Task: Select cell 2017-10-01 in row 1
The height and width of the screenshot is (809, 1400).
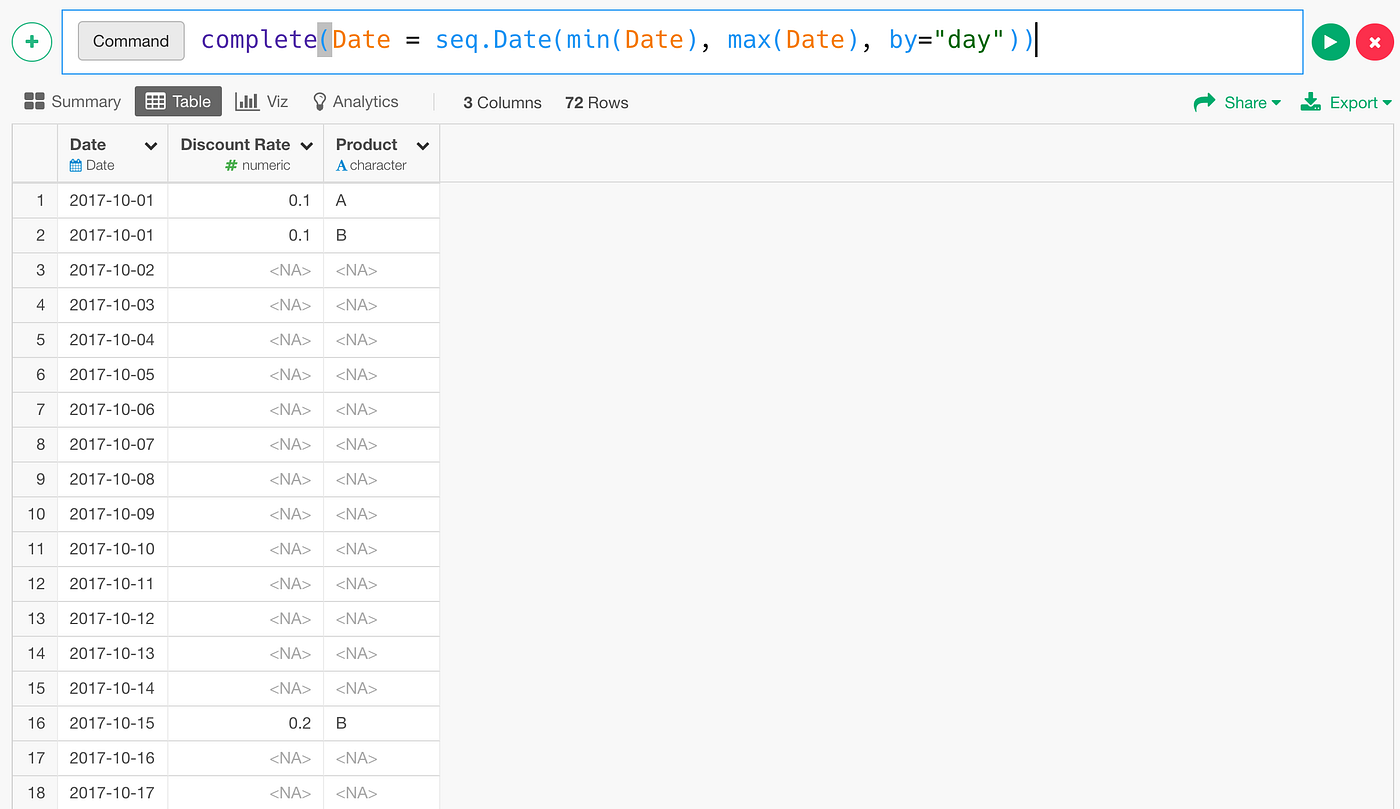Action: click(112, 200)
